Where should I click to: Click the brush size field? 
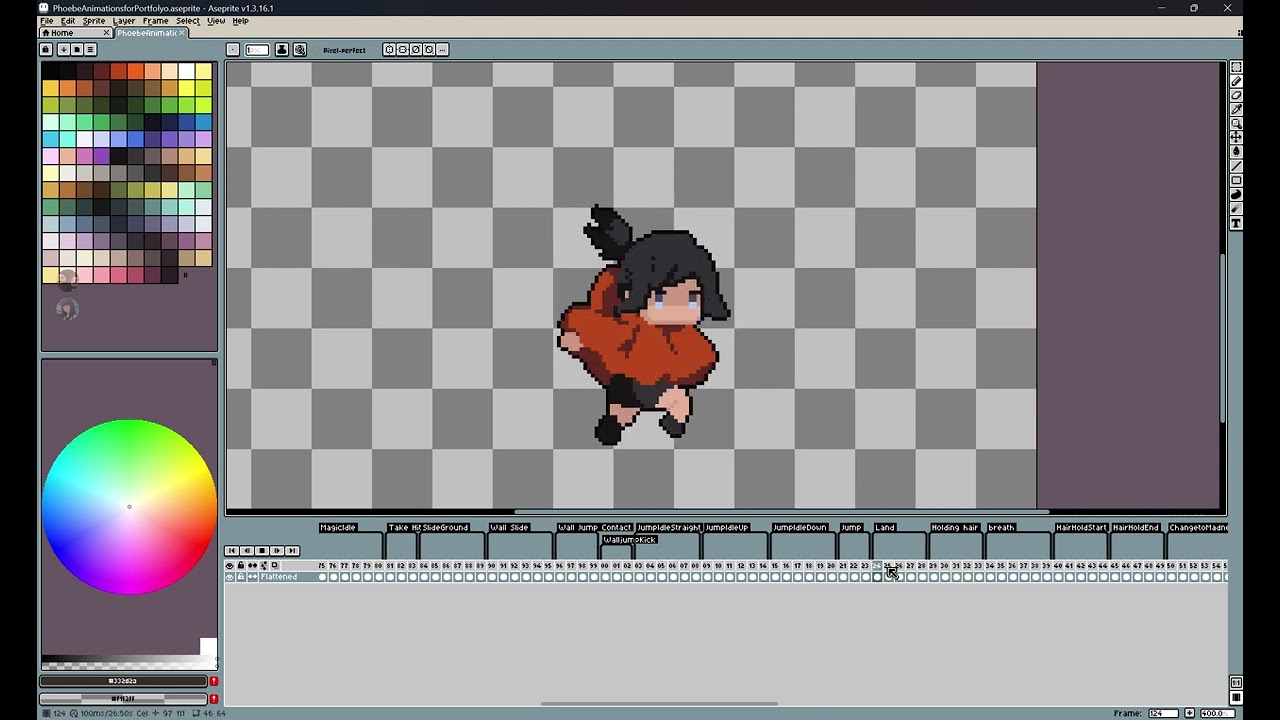click(x=257, y=50)
